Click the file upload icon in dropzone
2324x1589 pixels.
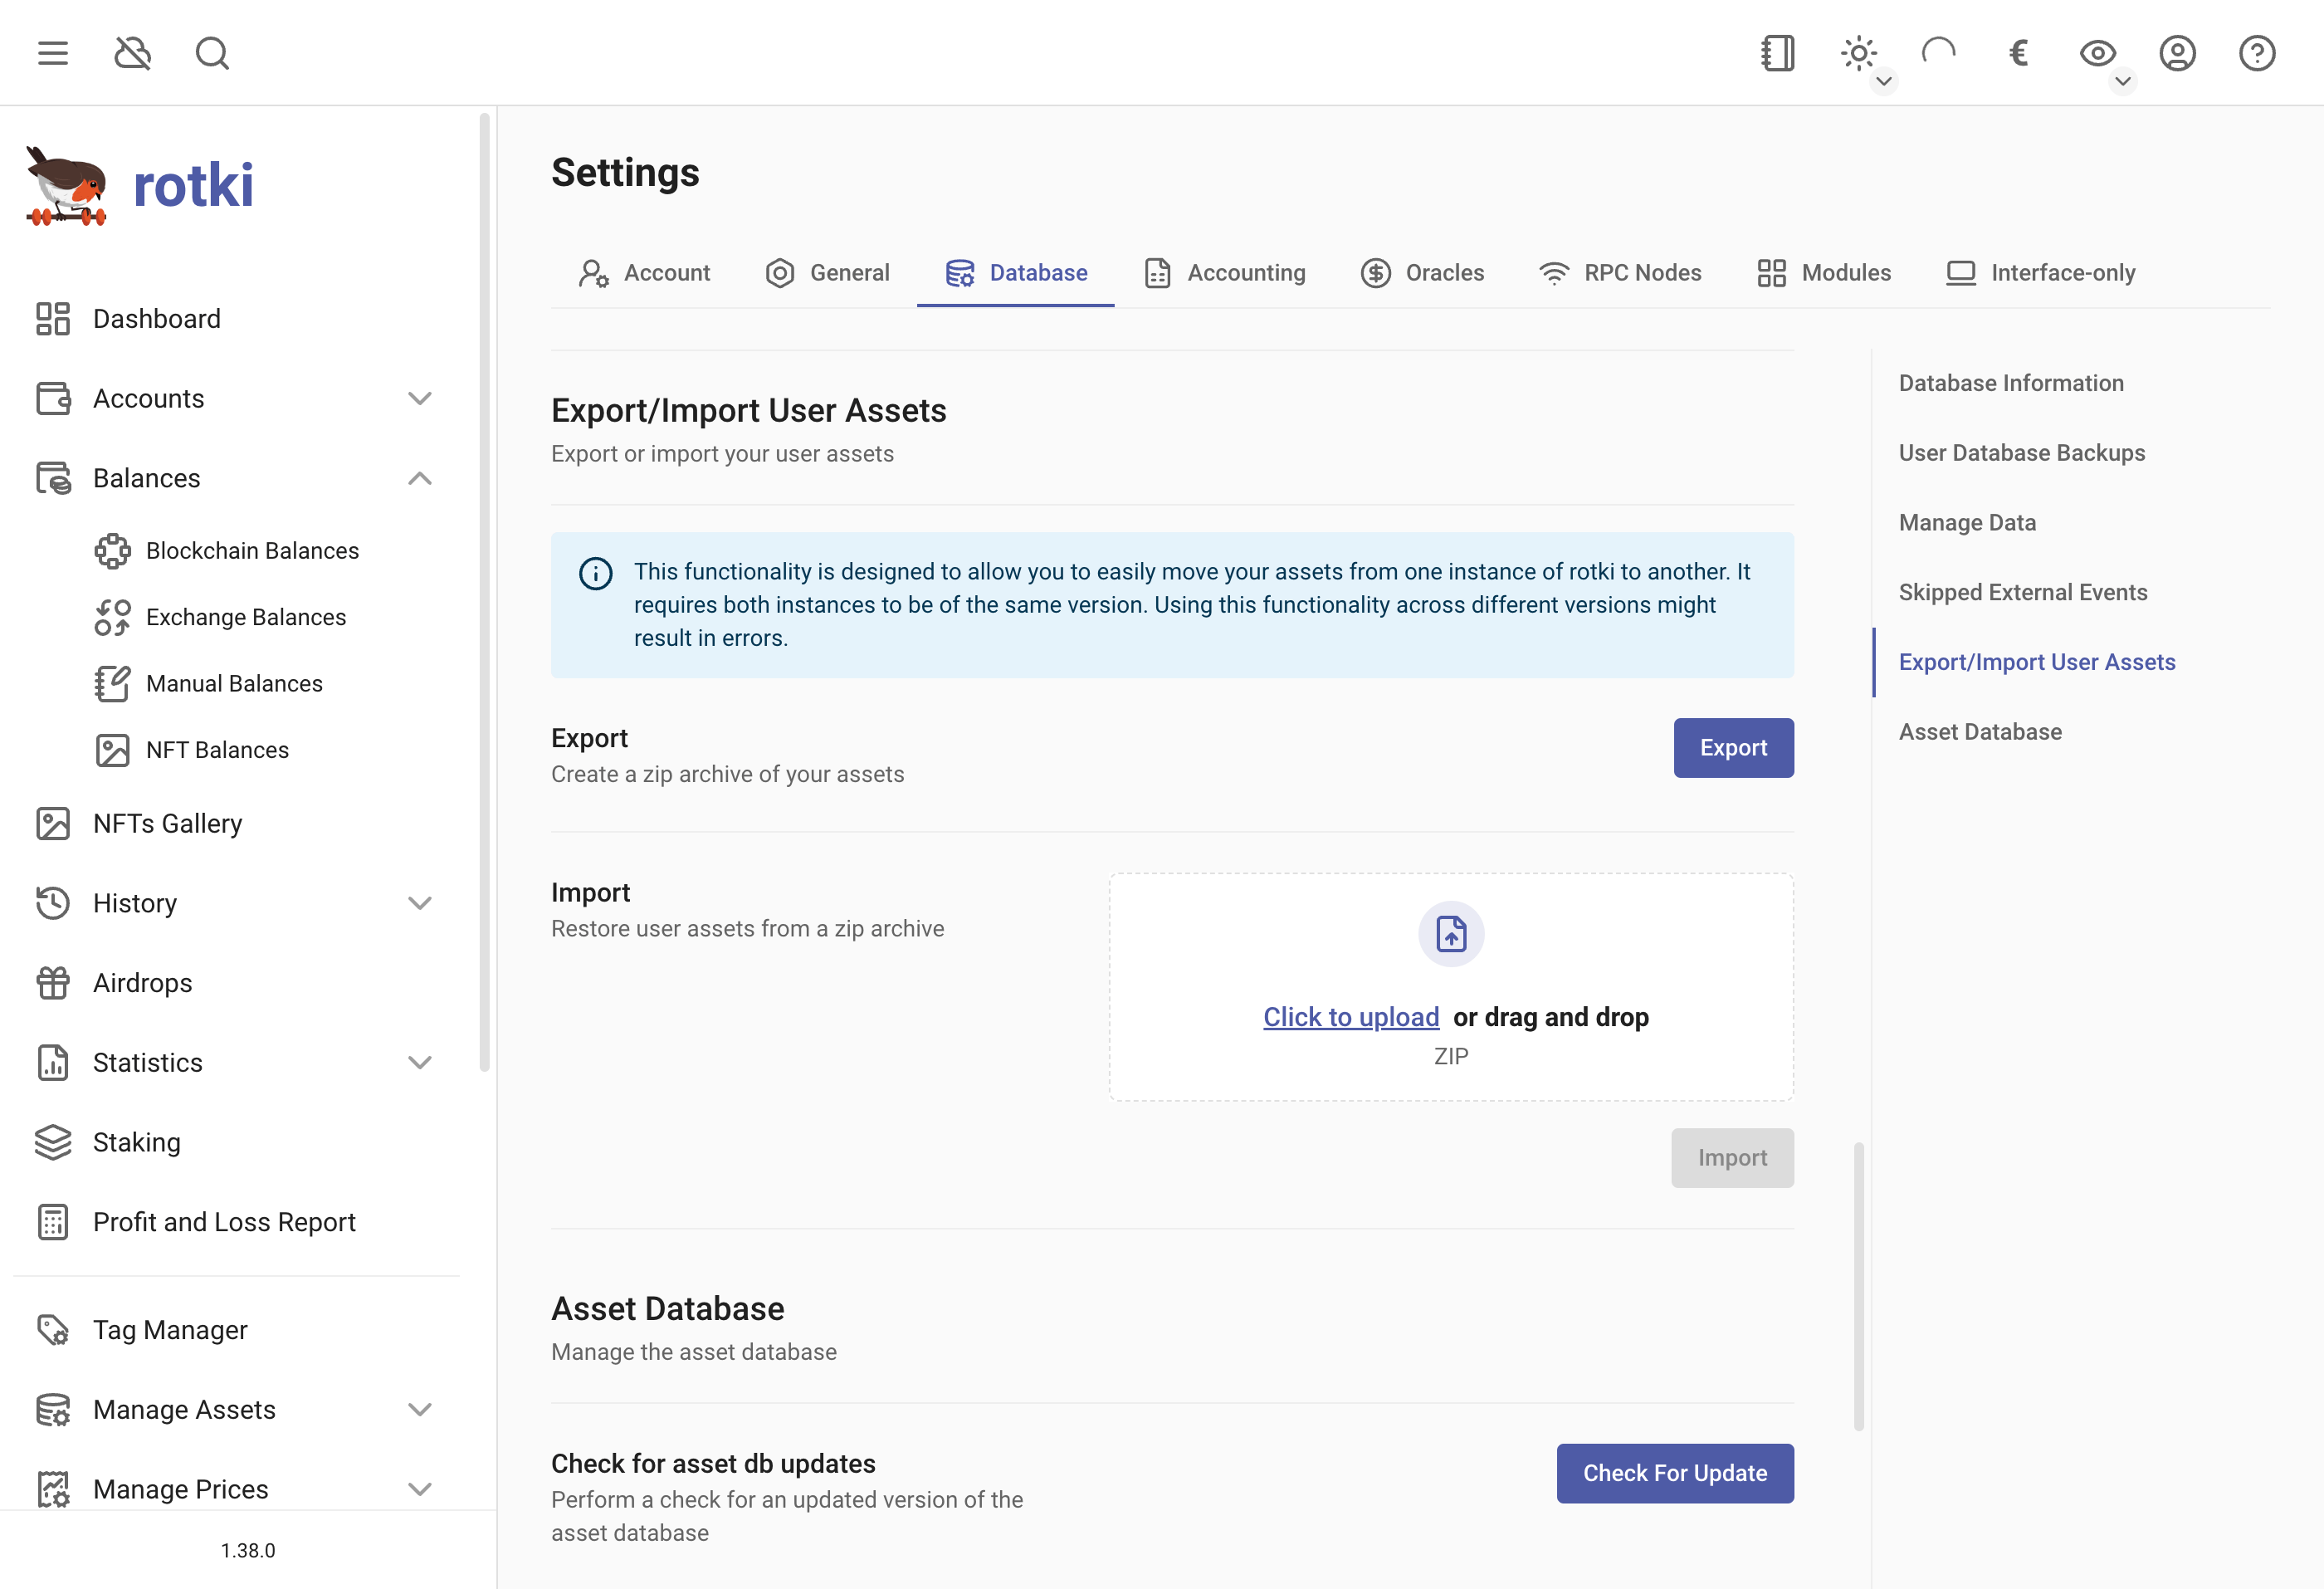[1451, 935]
